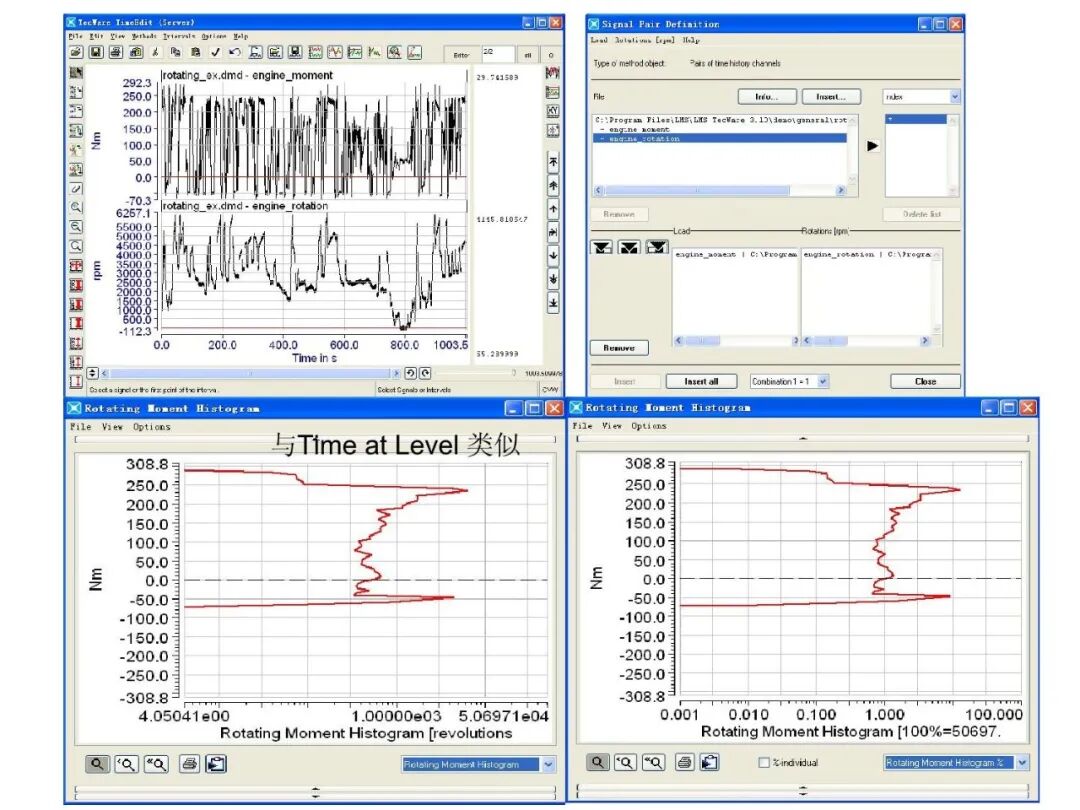Open the Methods menu in TimeEdit

145,37
